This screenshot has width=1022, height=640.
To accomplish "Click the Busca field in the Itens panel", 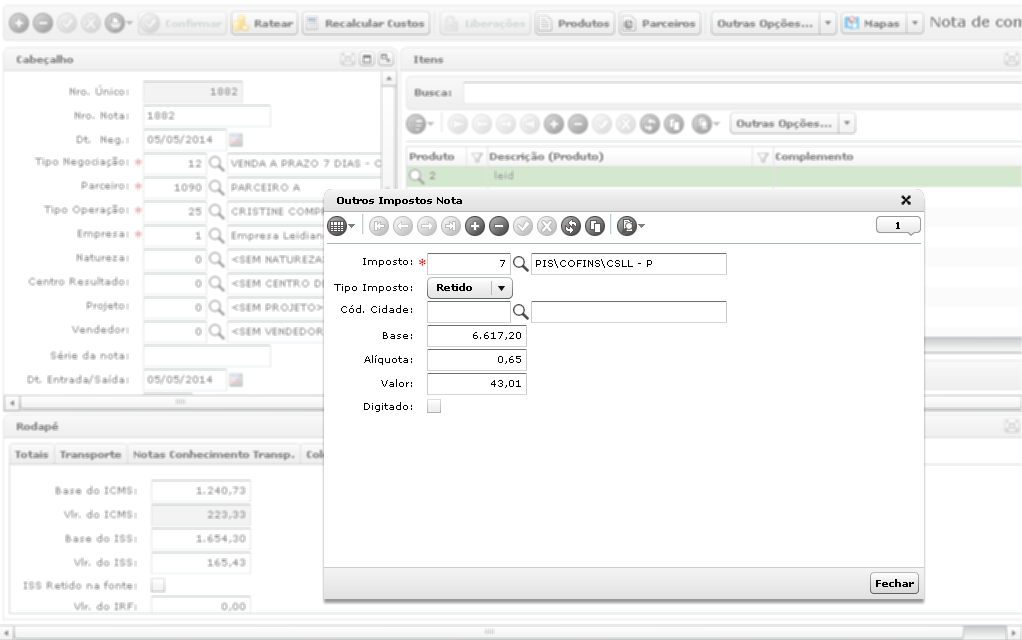I will click(742, 93).
